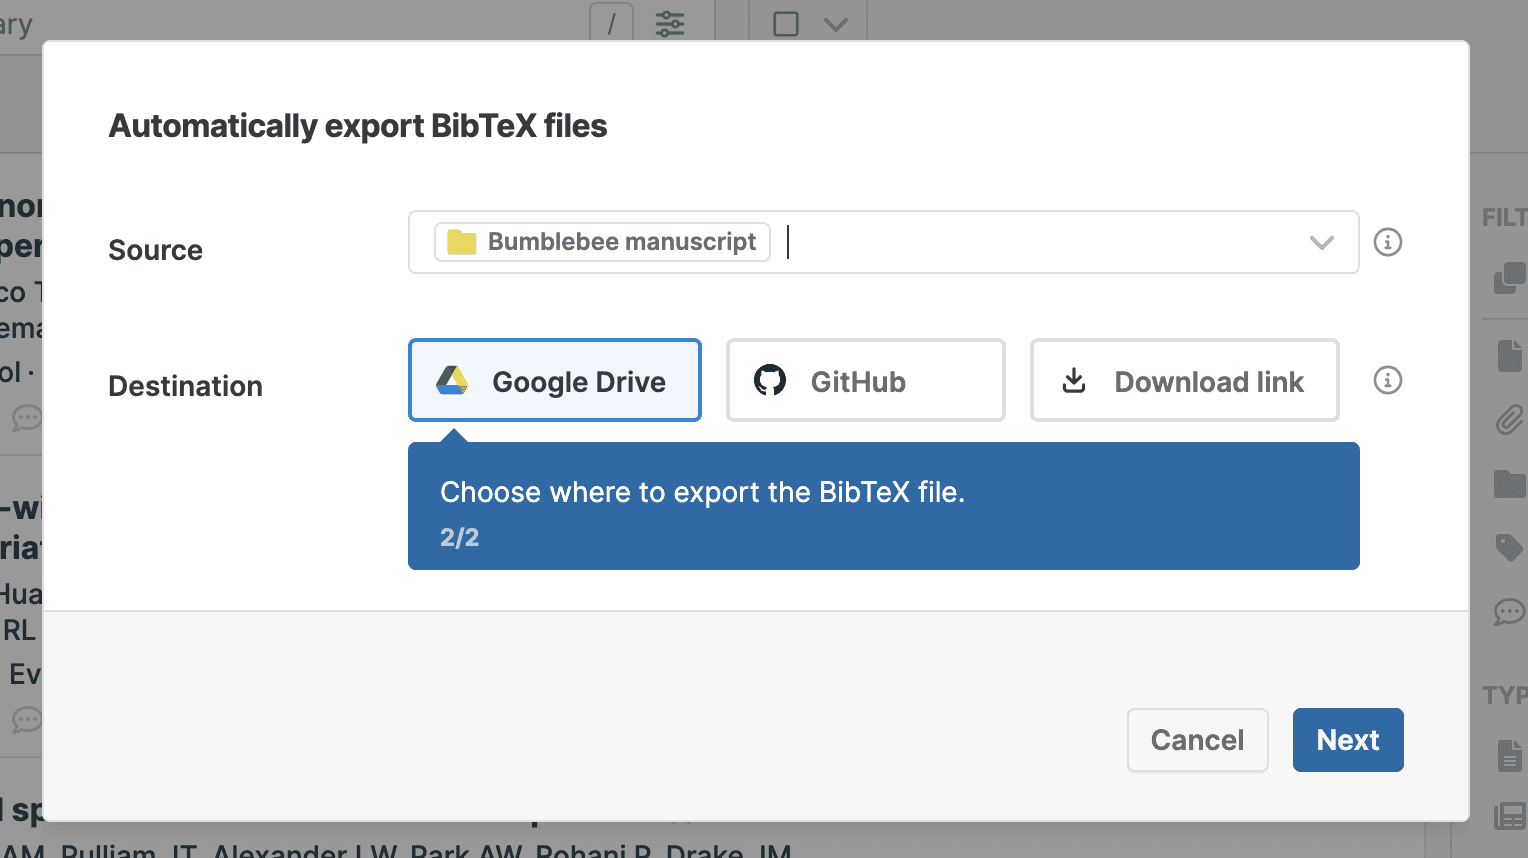This screenshot has width=1528, height=858.
Task: Toggle the select-all checkbox in toolbar
Action: (786, 23)
